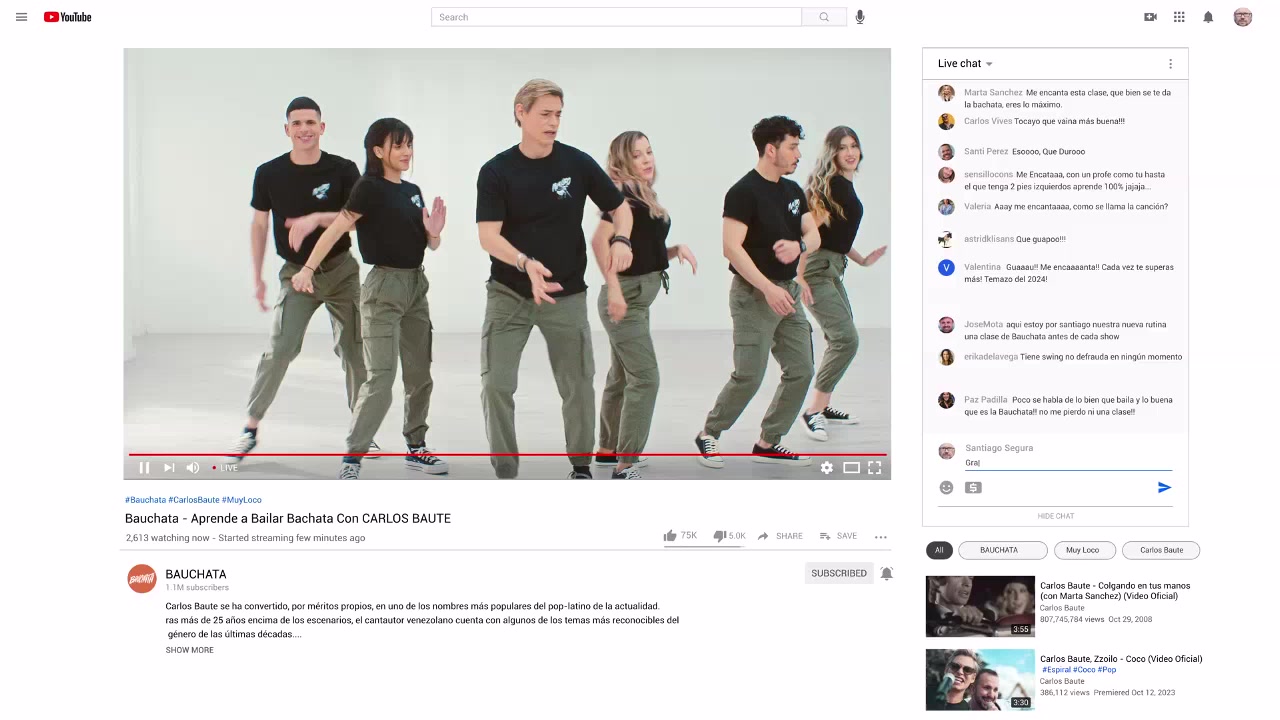Viewport: 1280px width, 720px height.
Task: Click the search magnifier button
Action: 824,17
